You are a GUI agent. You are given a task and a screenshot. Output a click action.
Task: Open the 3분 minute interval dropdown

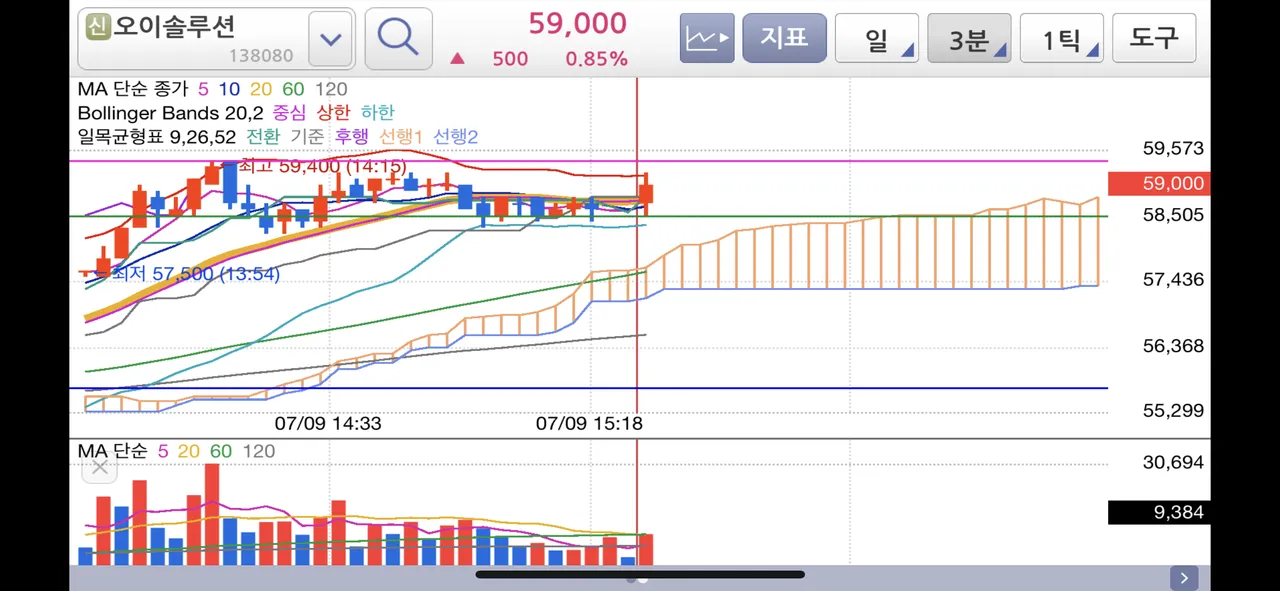point(969,39)
